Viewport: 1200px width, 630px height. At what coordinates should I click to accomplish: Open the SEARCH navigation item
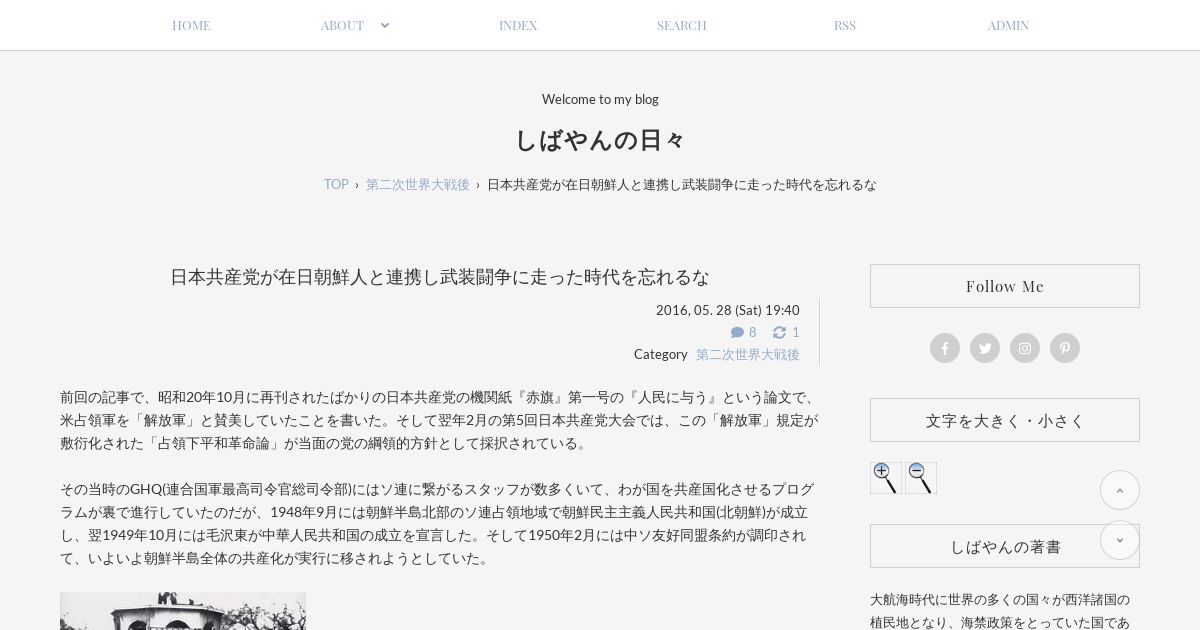point(682,25)
